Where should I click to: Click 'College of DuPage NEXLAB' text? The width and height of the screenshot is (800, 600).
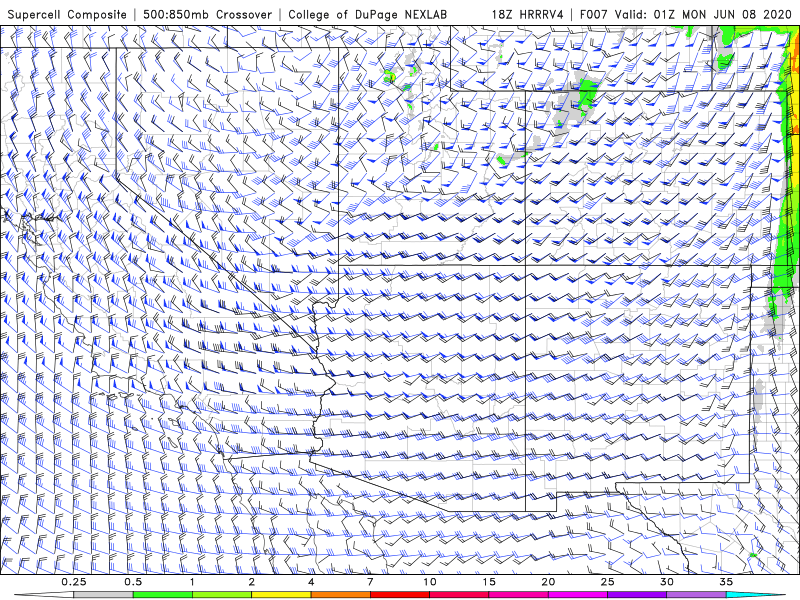click(367, 14)
